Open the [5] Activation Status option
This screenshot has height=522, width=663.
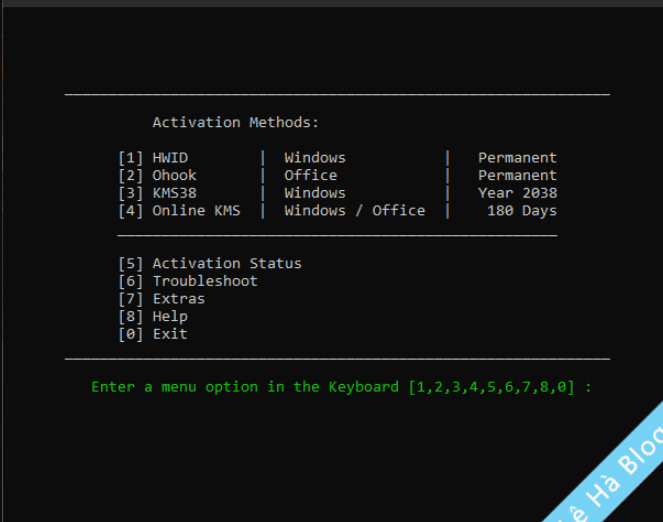point(209,264)
